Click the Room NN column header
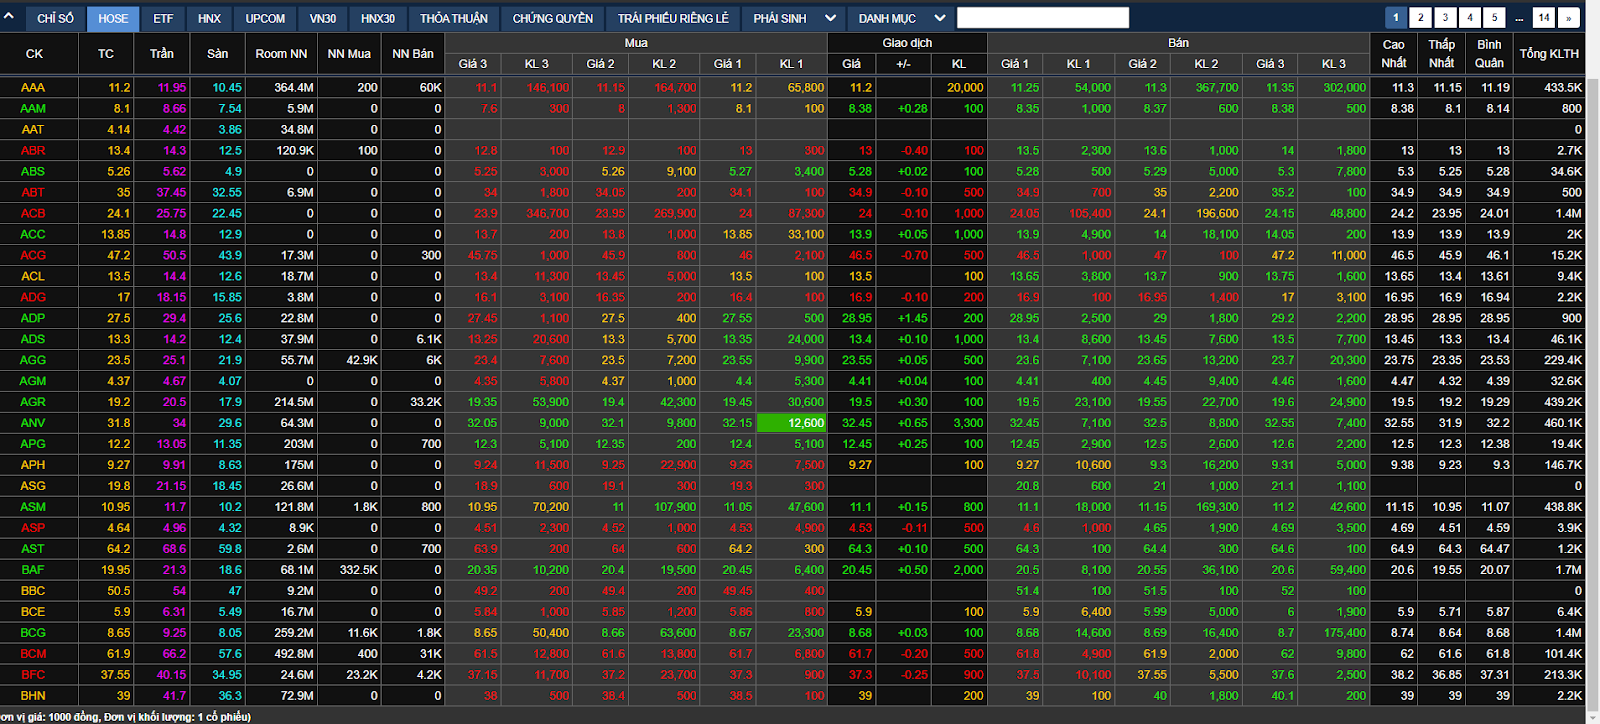The image size is (1600, 724). (x=281, y=54)
